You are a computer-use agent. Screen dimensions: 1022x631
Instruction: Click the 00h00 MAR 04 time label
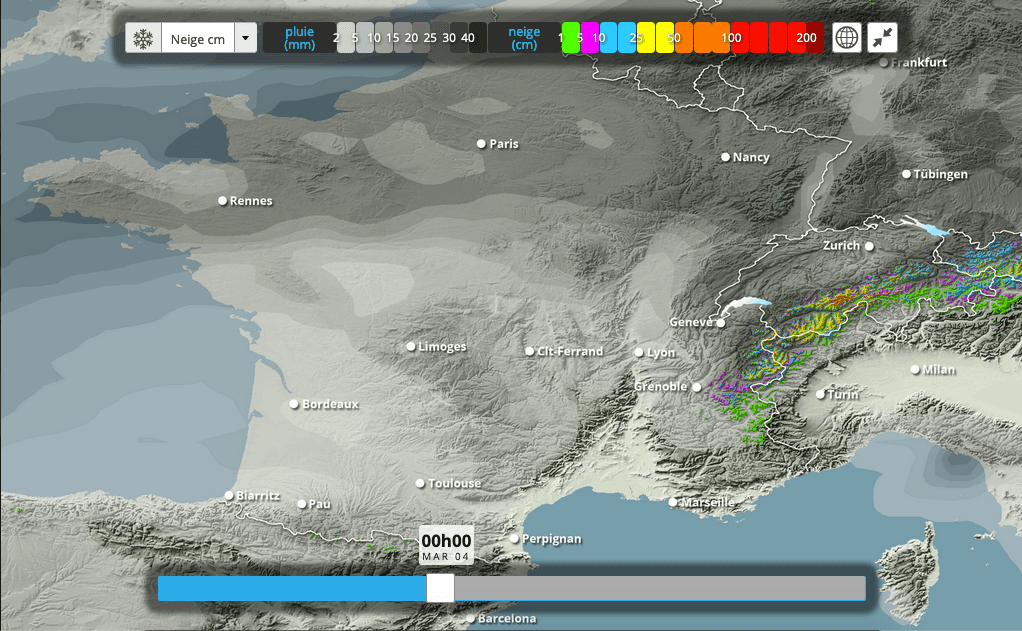pyautogui.click(x=446, y=546)
